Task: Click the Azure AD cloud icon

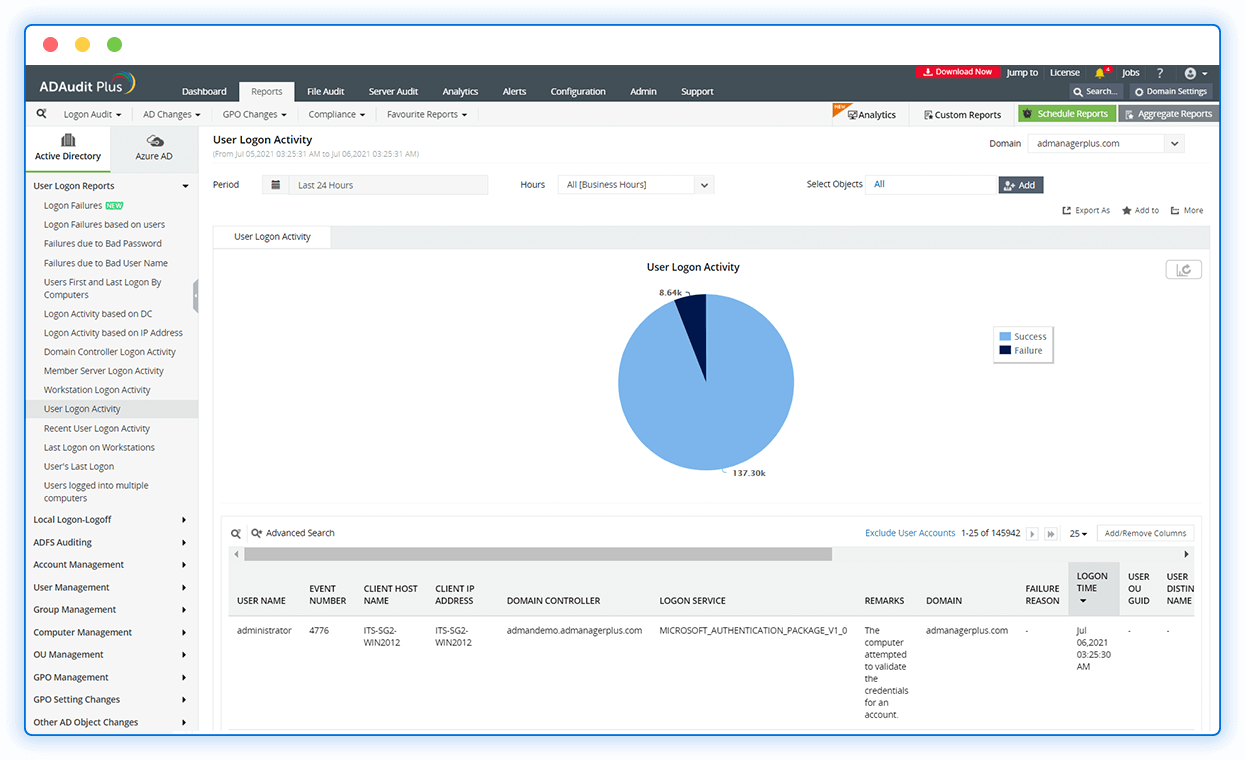Action: coord(154,141)
